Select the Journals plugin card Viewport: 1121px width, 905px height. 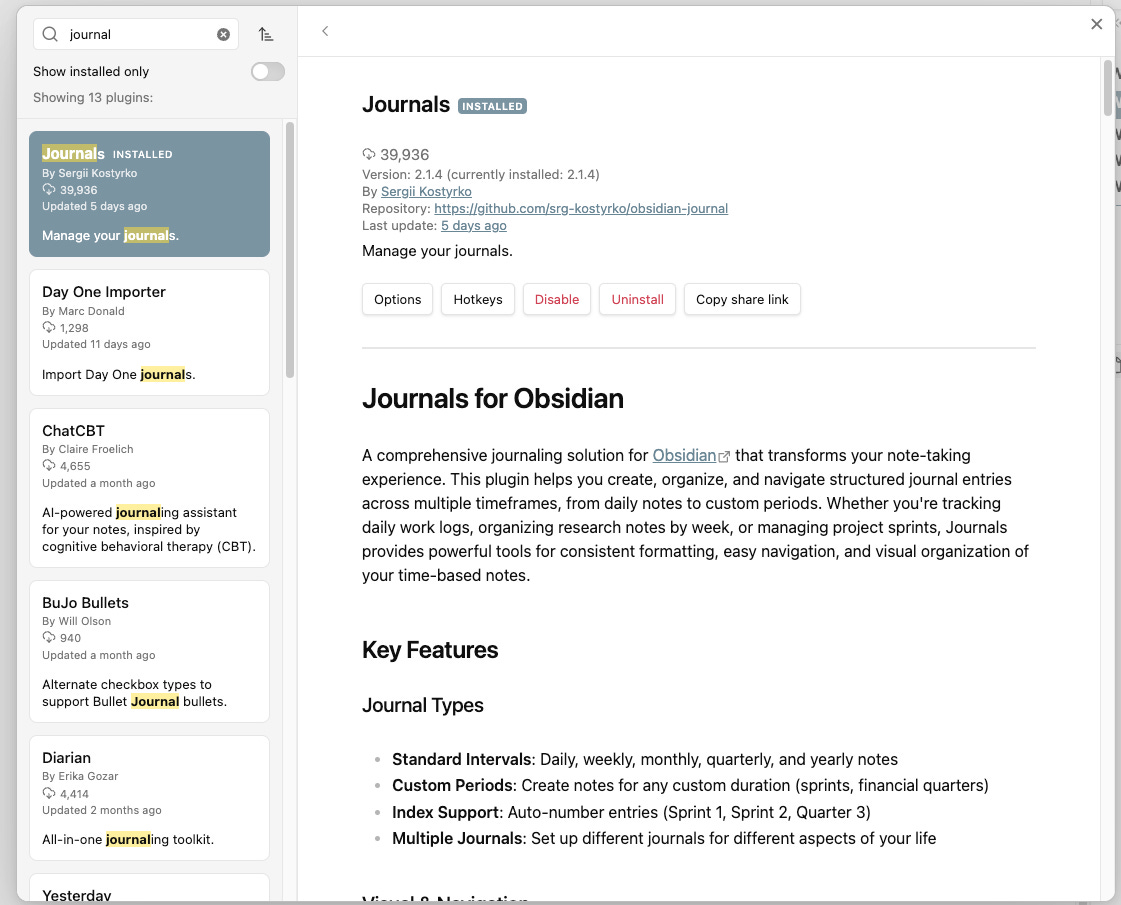149,194
